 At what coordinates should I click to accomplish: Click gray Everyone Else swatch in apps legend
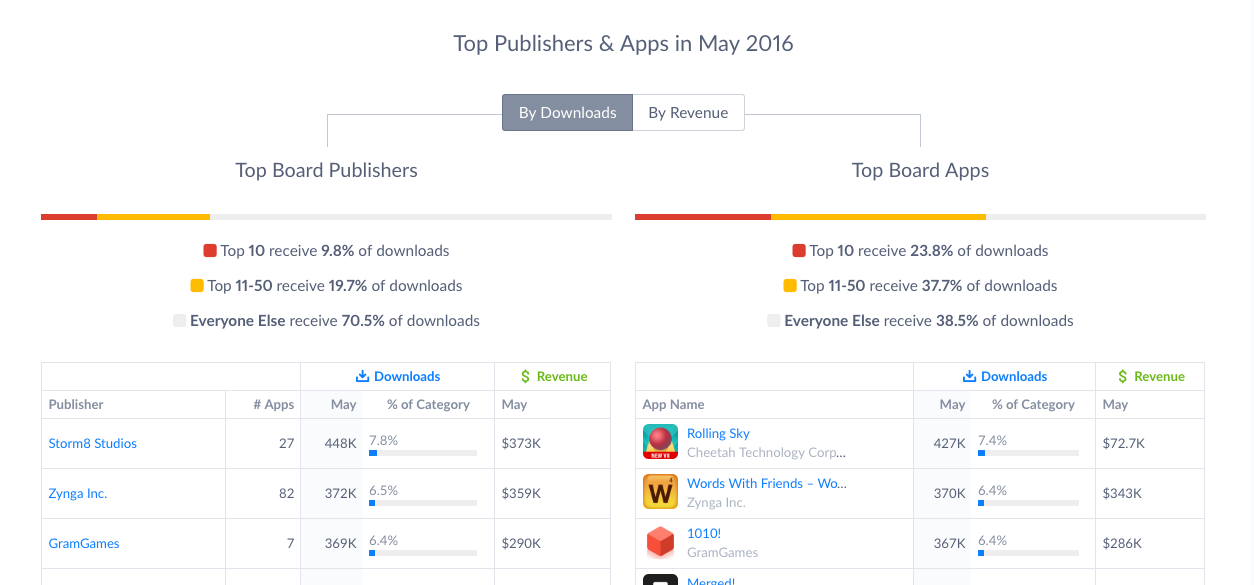tap(774, 321)
